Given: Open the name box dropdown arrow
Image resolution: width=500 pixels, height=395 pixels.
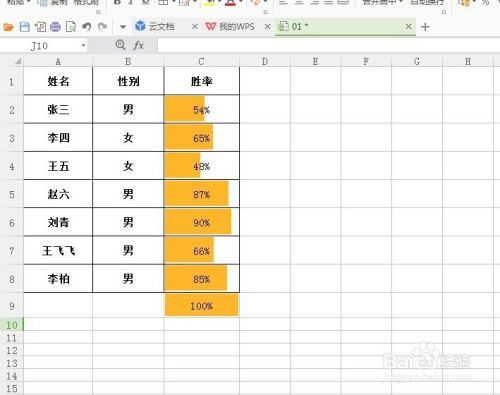Looking at the screenshot, I should click(83, 45).
